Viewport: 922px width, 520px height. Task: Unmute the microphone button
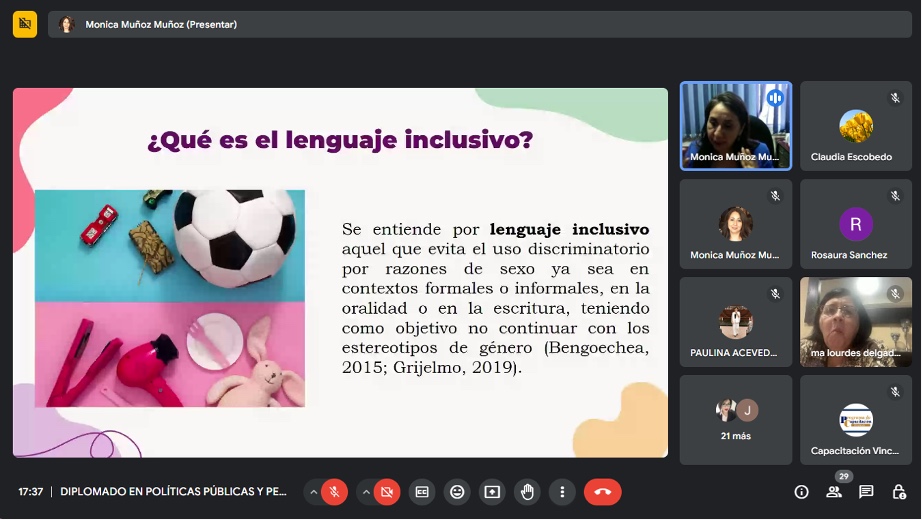[334, 492]
